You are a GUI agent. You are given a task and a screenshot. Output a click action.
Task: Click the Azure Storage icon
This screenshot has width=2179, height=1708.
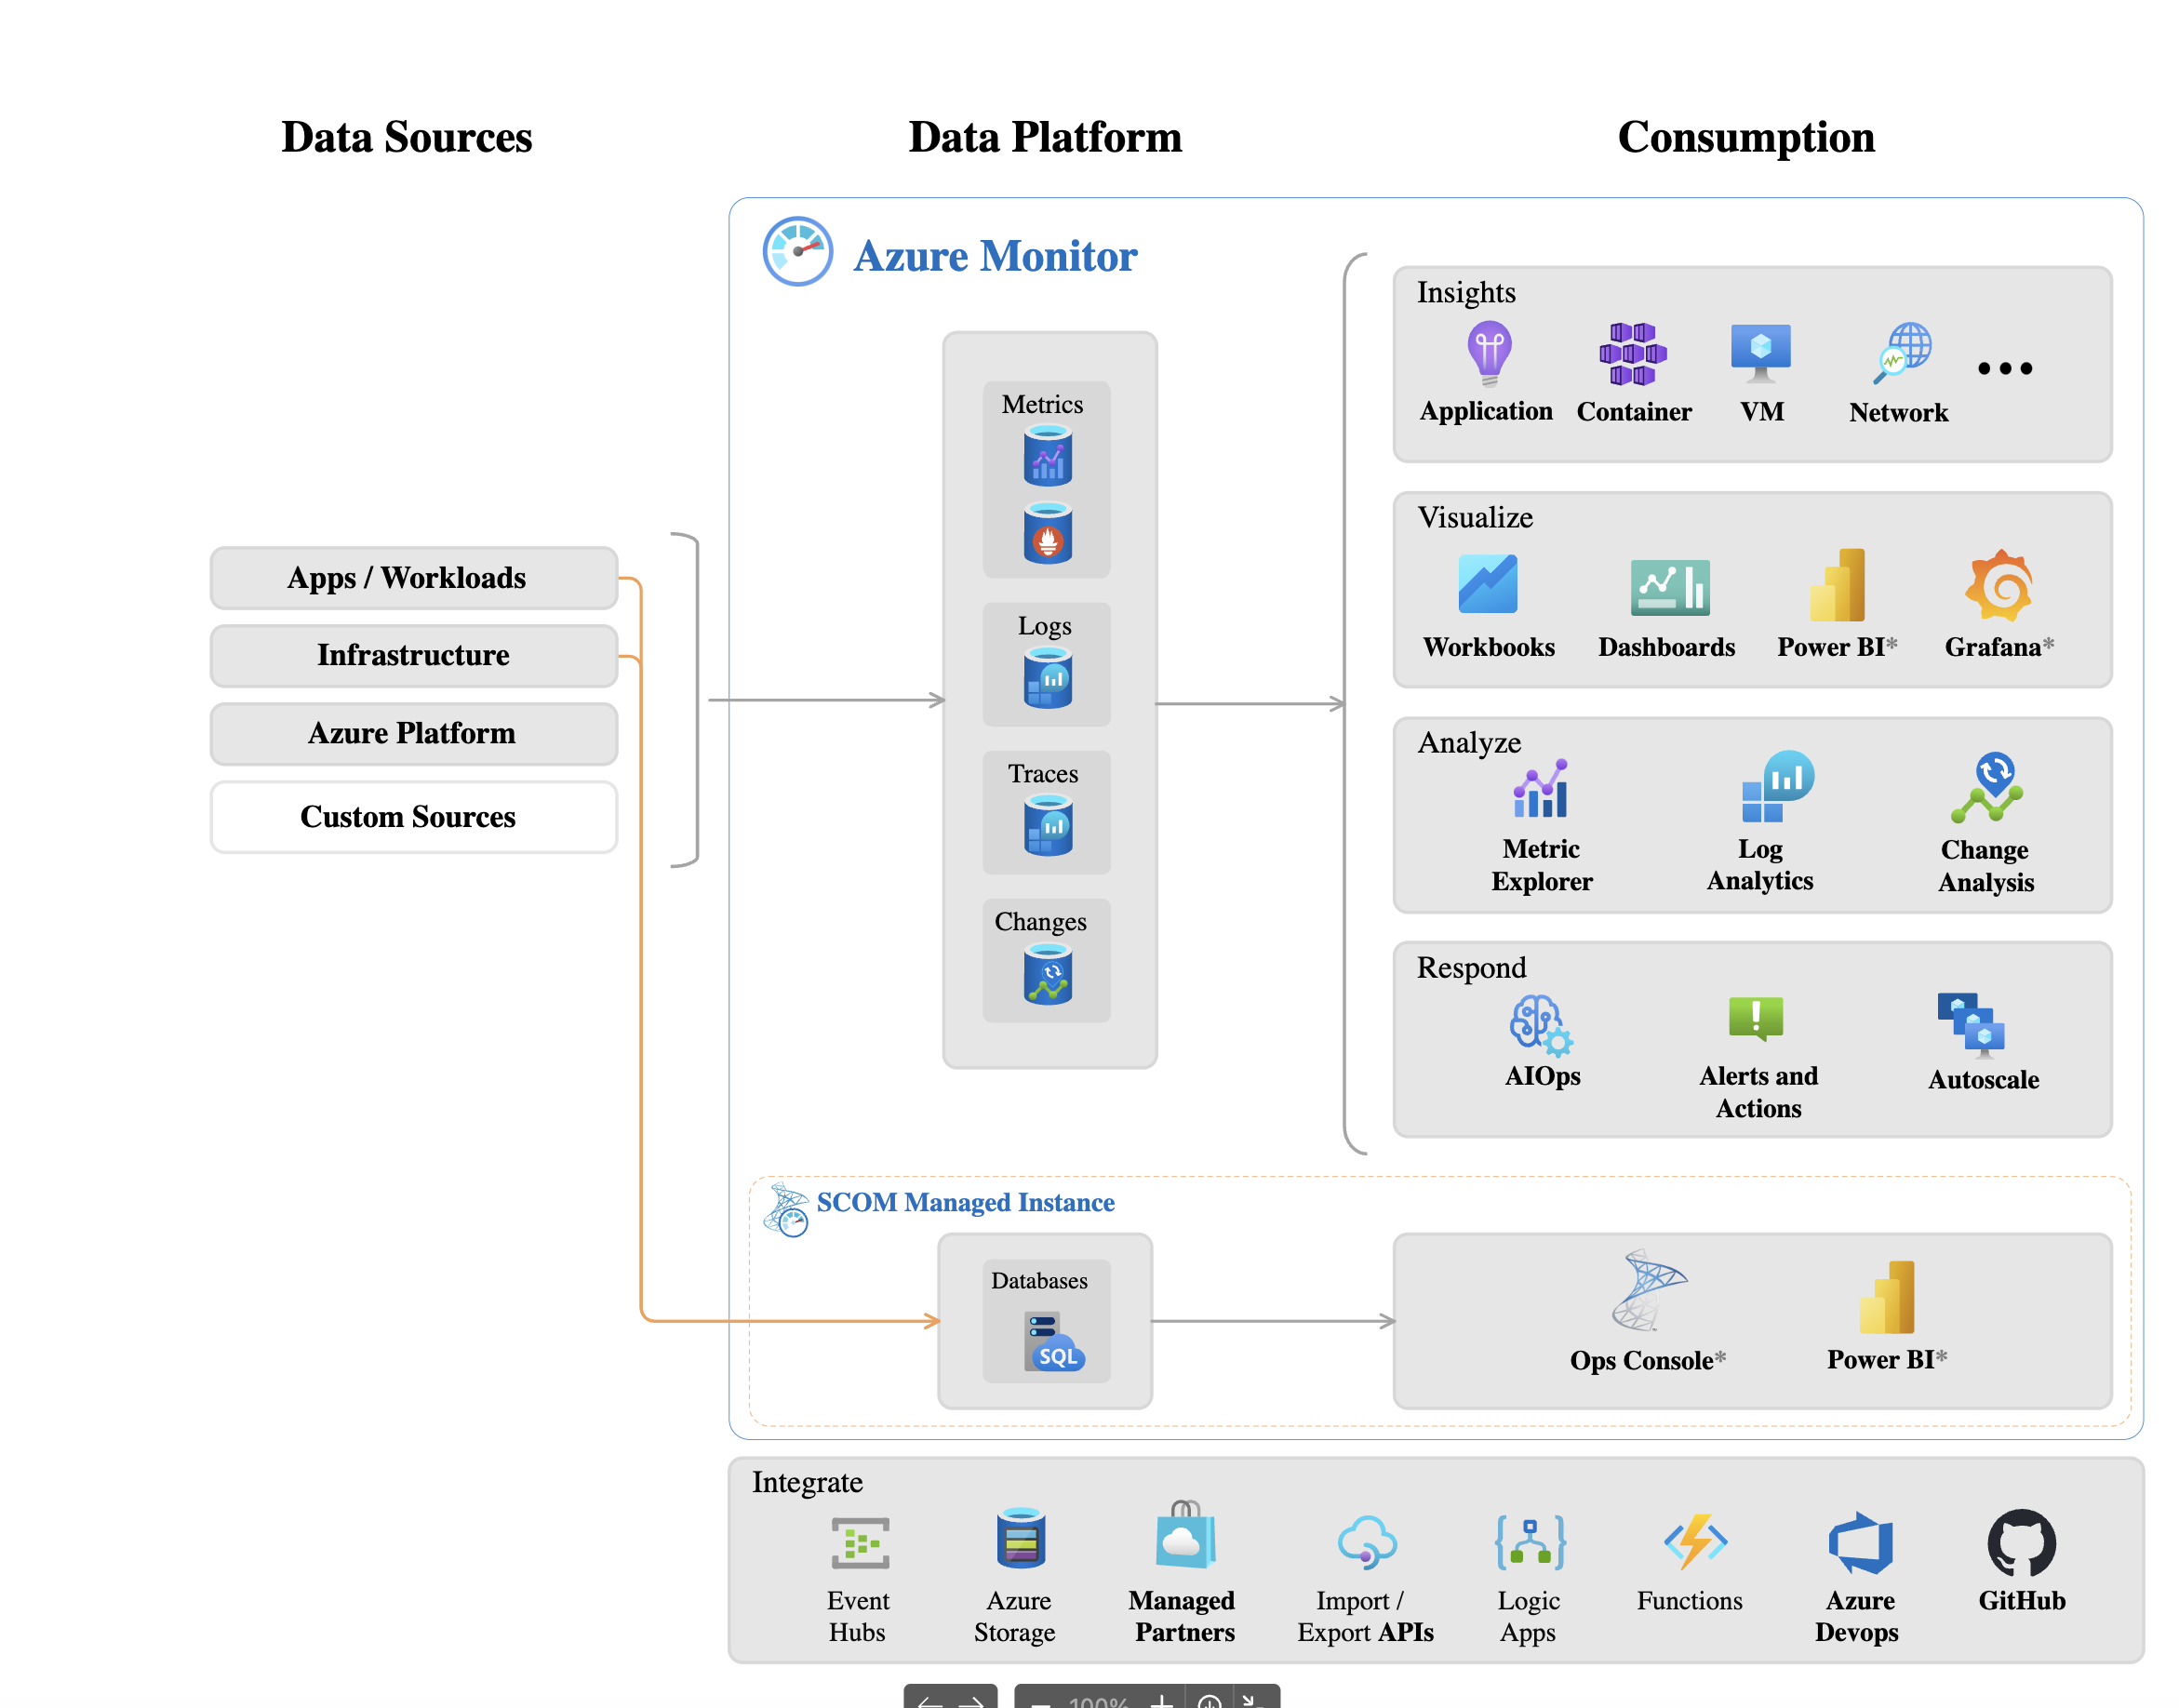click(1020, 1538)
